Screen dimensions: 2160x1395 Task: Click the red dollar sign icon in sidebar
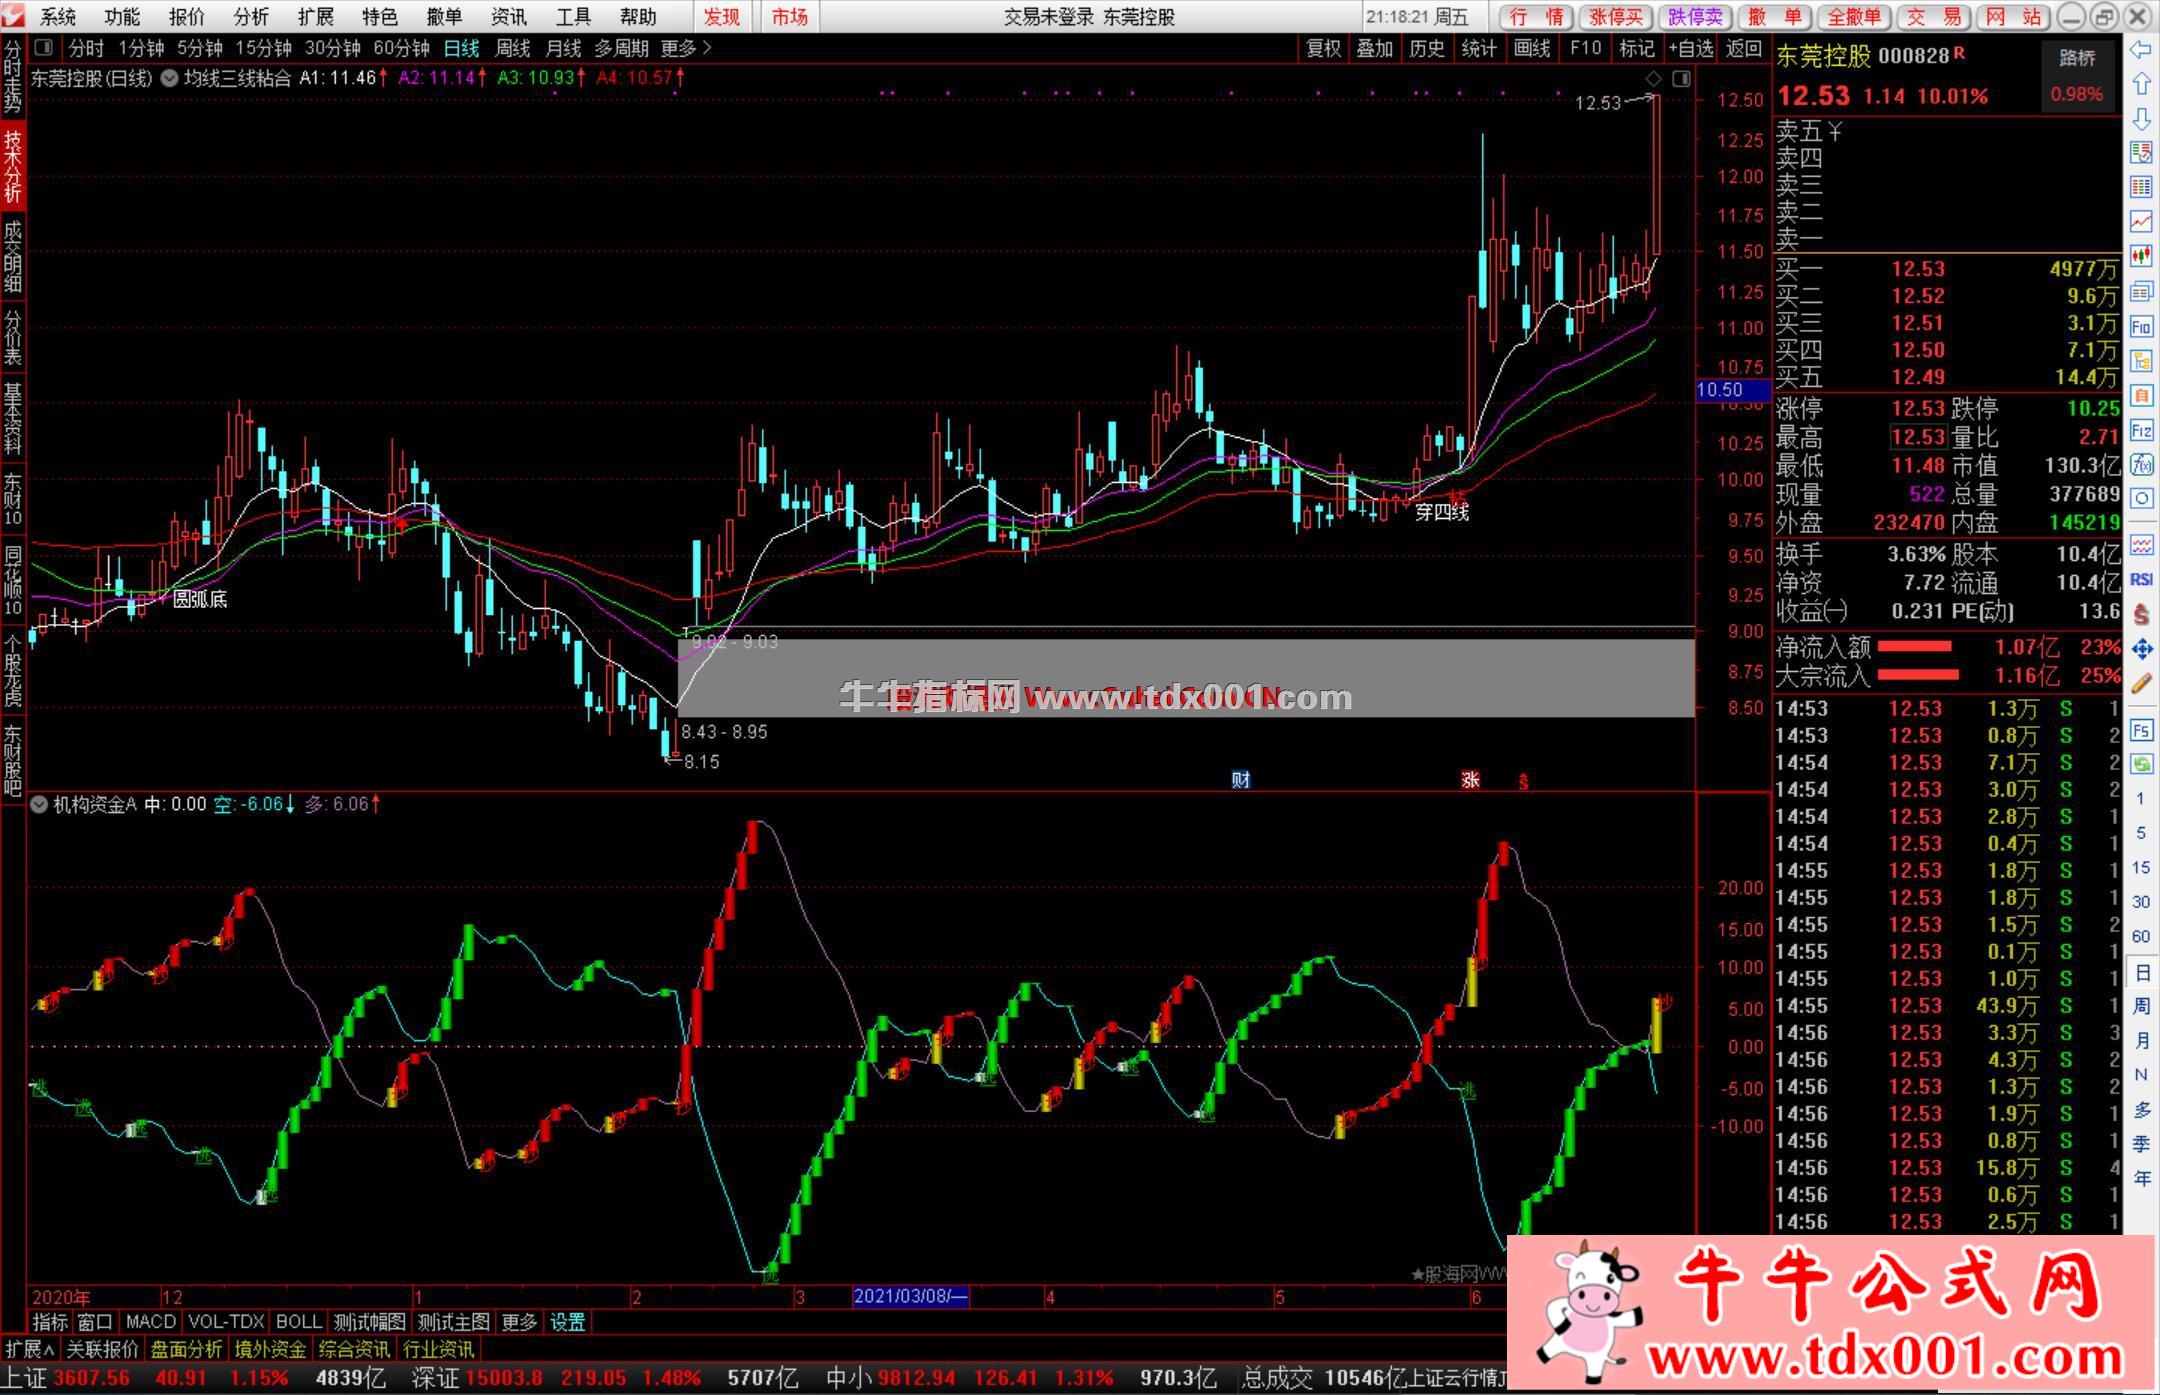point(2141,614)
